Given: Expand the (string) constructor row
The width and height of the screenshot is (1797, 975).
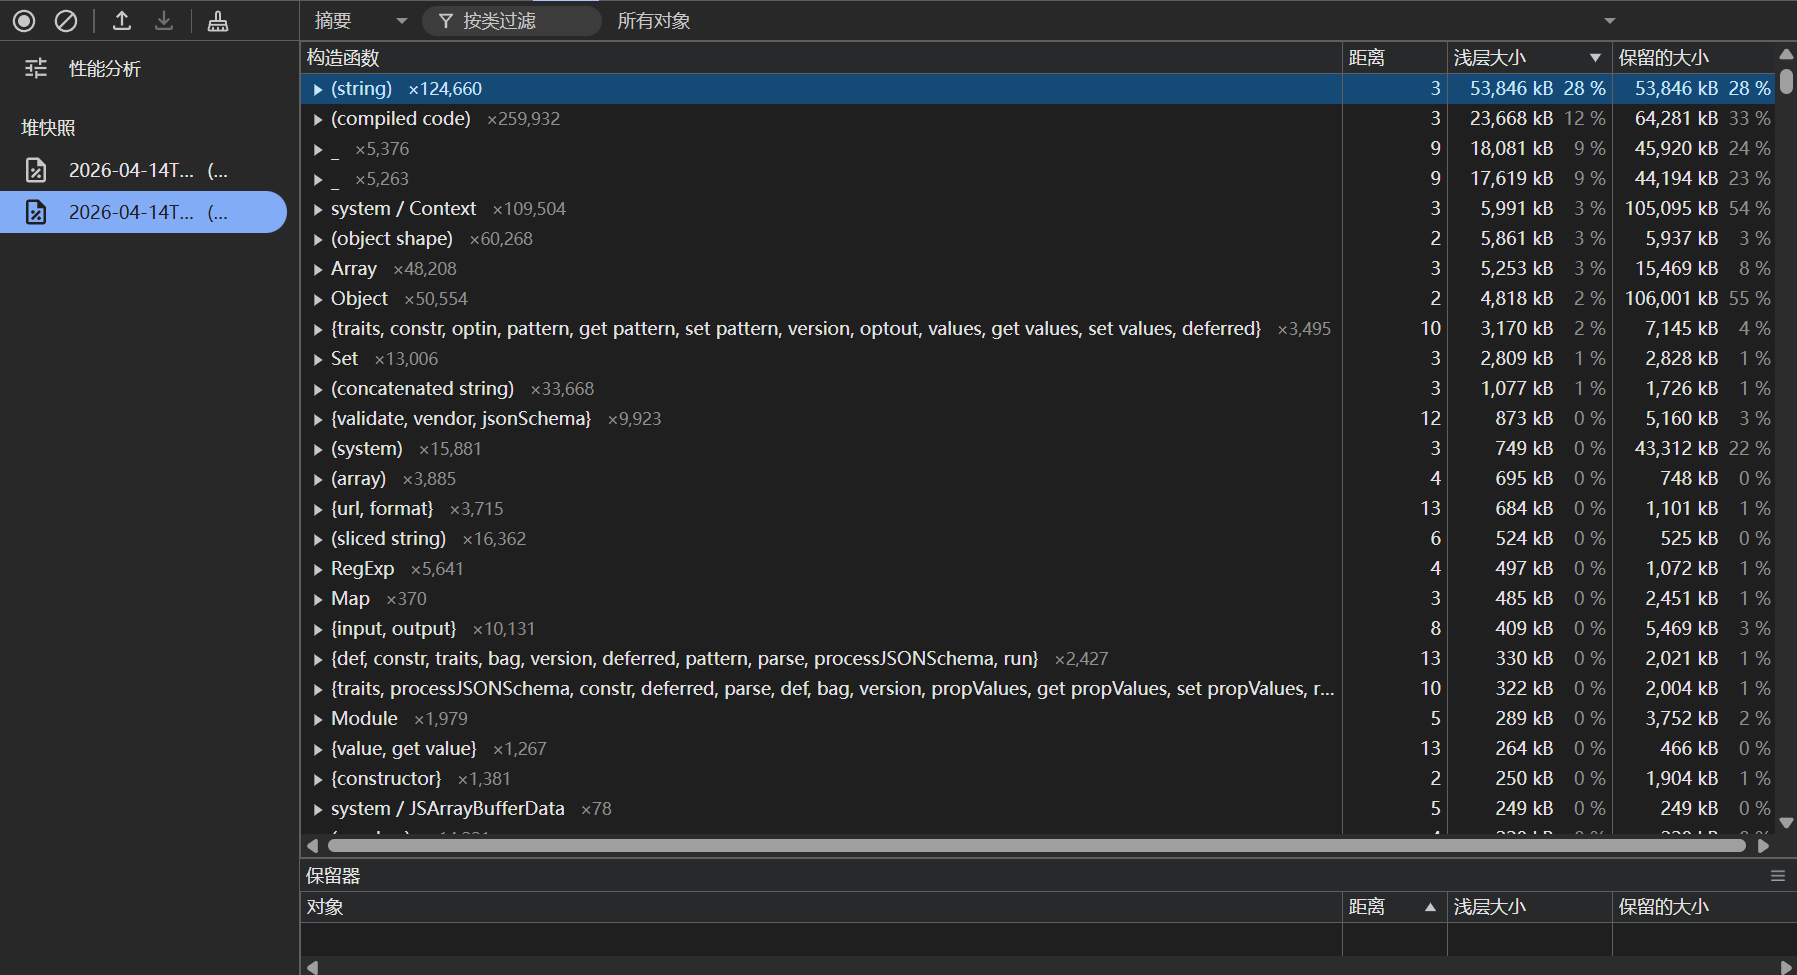Looking at the screenshot, I should coord(318,89).
